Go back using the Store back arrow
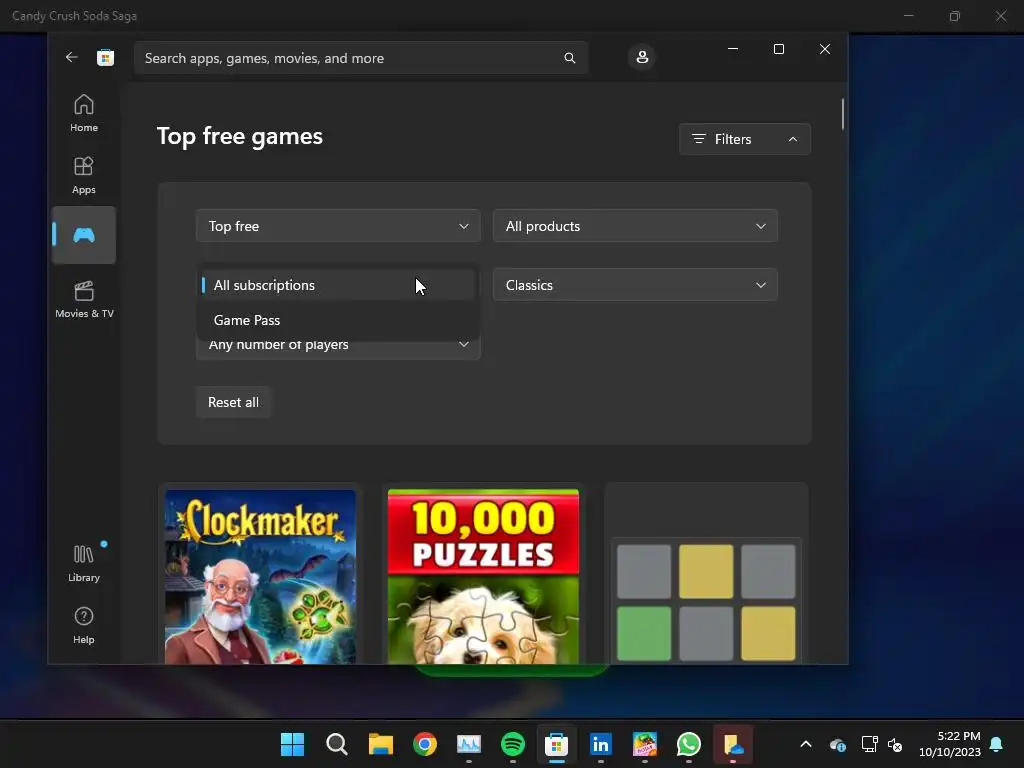1024x768 pixels. [x=72, y=57]
